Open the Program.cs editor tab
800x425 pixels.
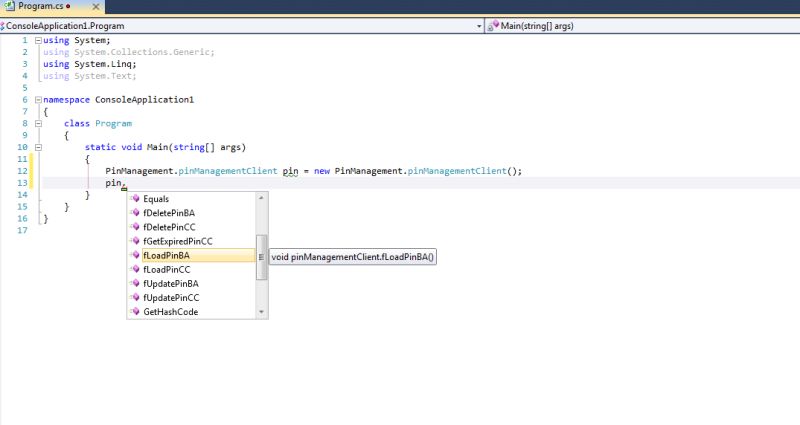coord(51,7)
